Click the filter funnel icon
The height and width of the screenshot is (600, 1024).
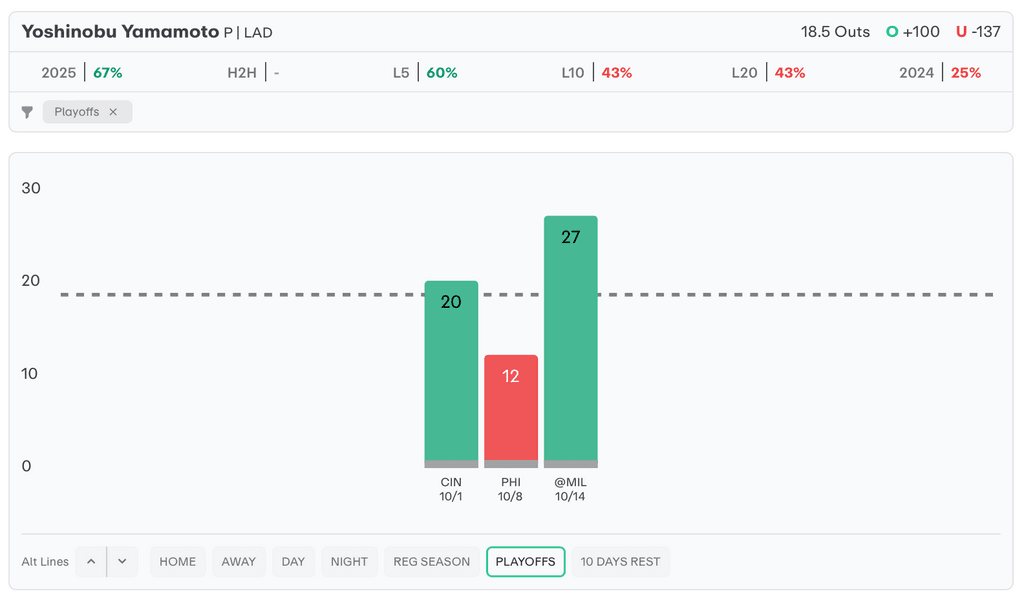[x=28, y=112]
